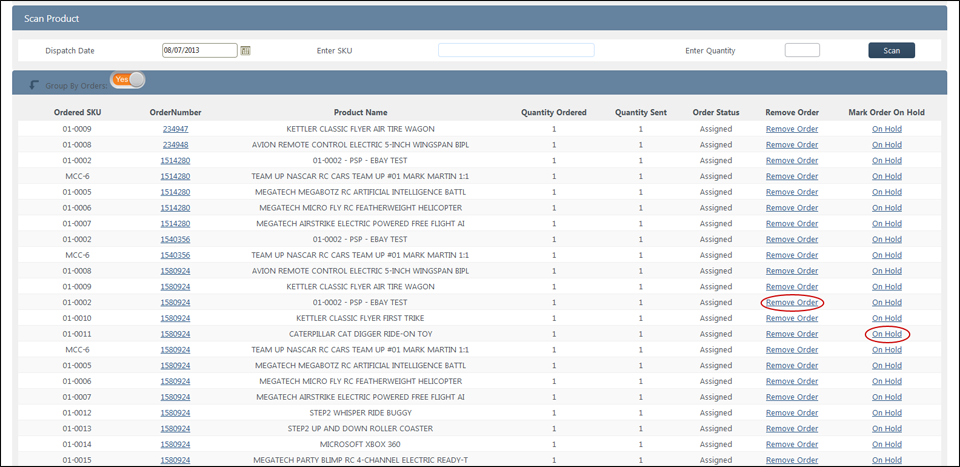
Task: Open order 1514280 in the 01-0002 row
Action: point(175,160)
